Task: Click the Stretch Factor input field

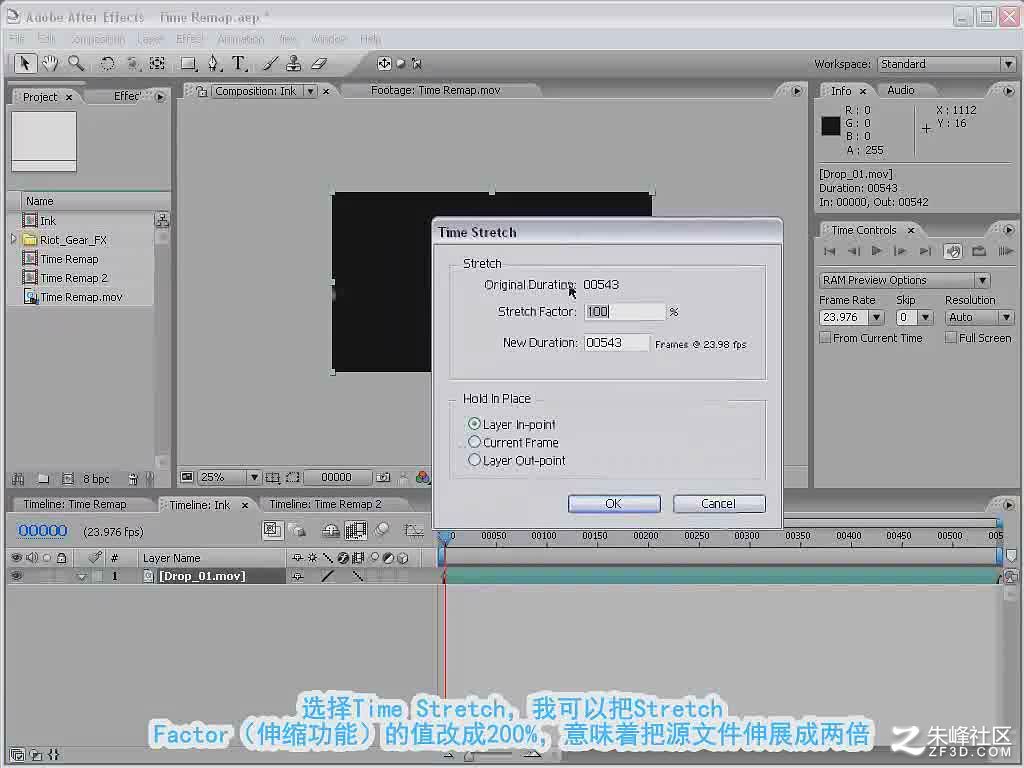Action: point(624,312)
